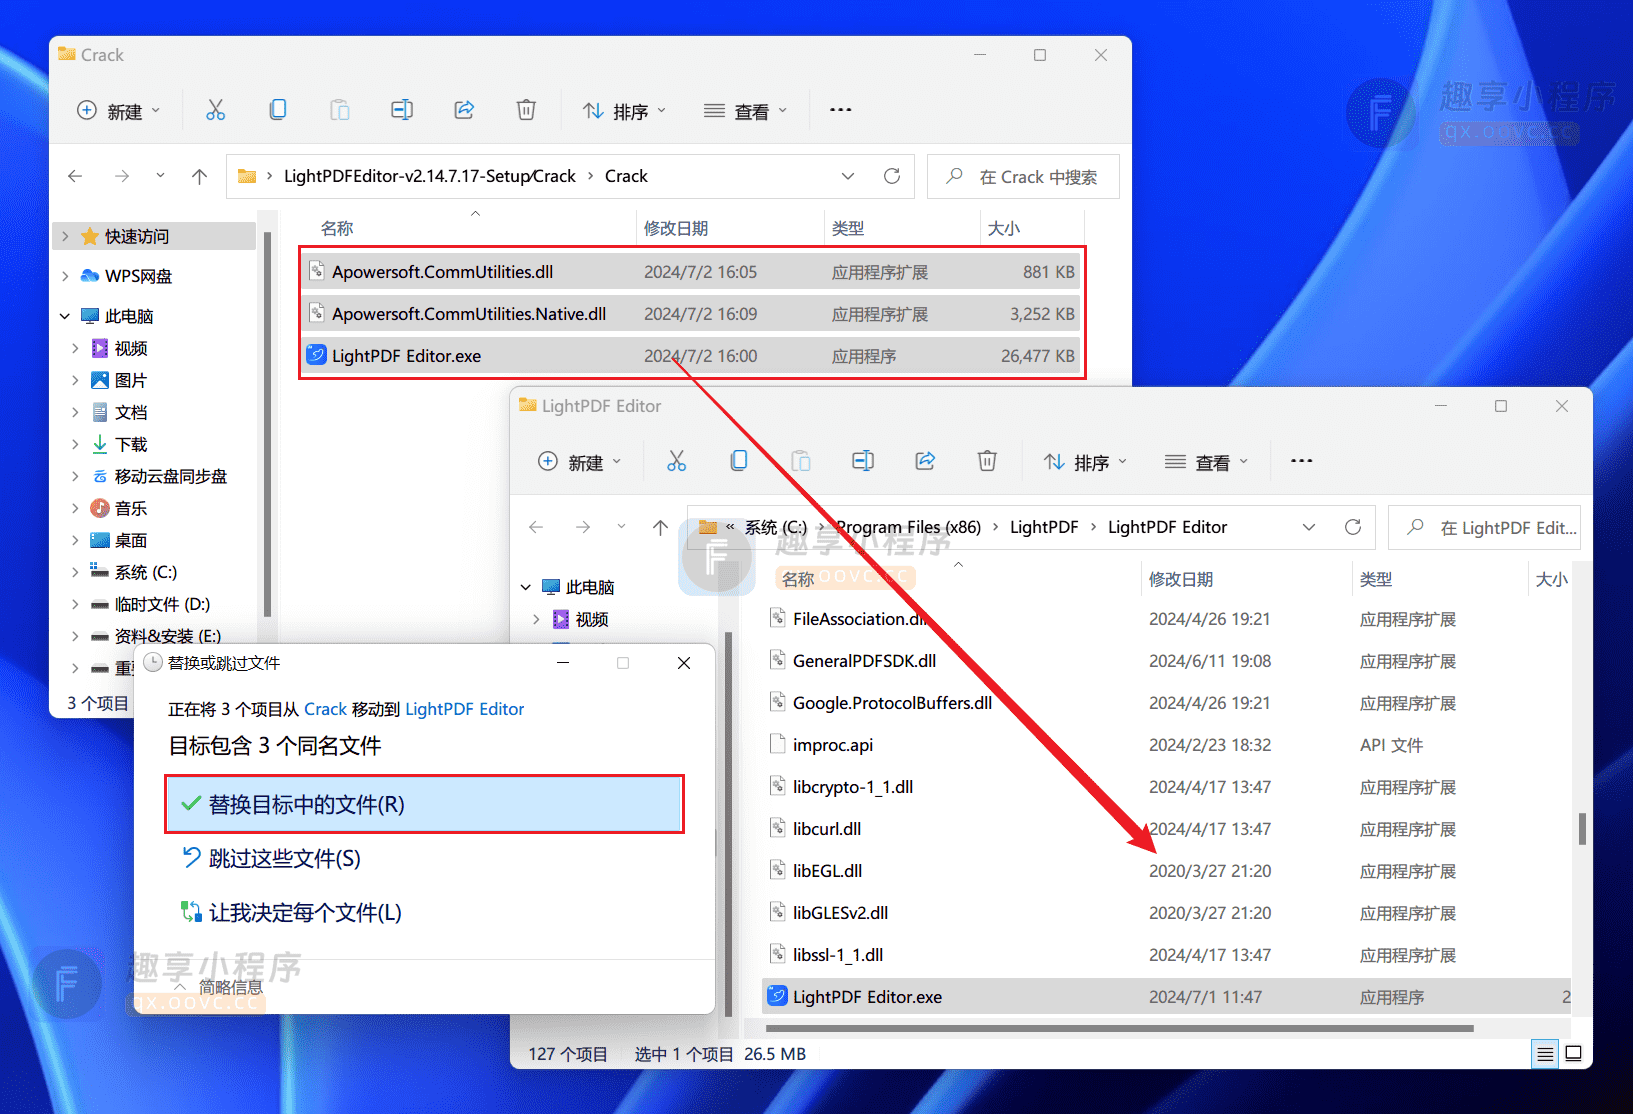Click Delete icon in LightPDF Editor window
Viewport: 1633px width, 1114px height.
(987, 461)
